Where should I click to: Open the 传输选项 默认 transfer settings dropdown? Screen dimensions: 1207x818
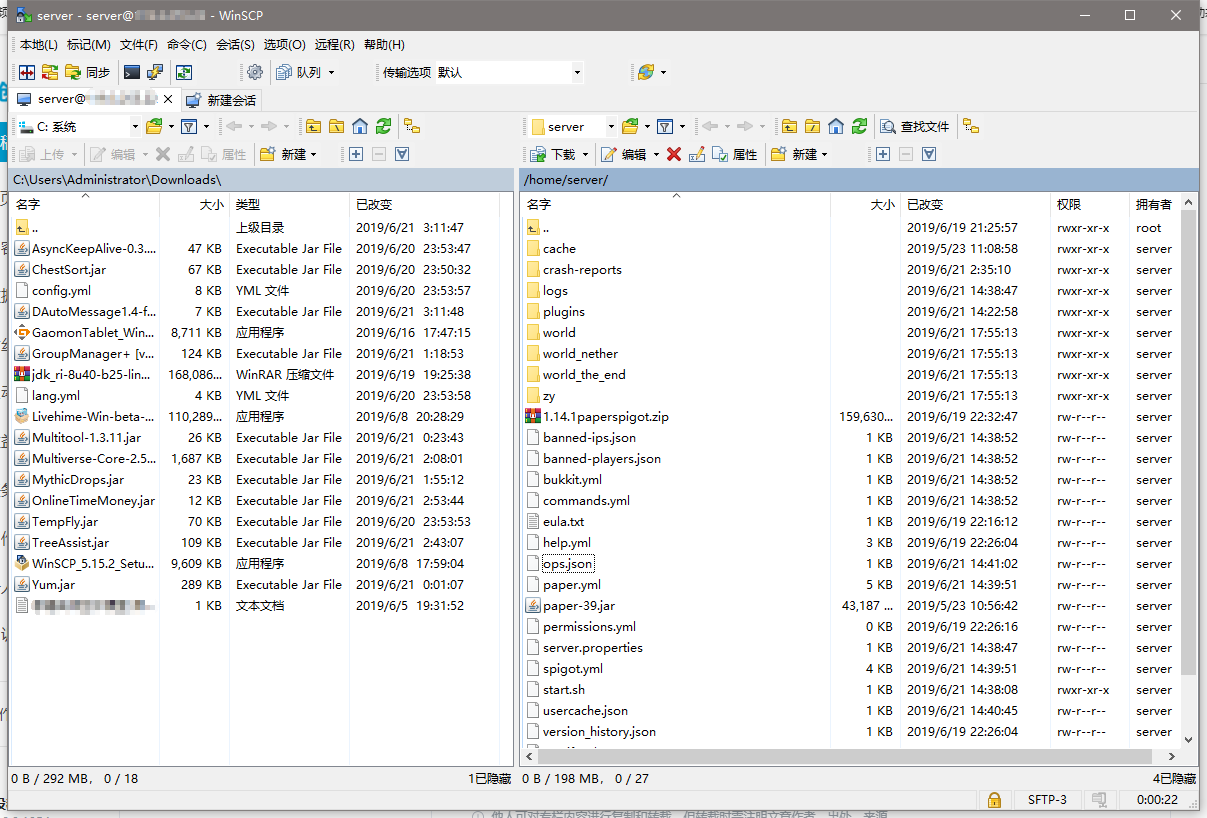coord(577,72)
